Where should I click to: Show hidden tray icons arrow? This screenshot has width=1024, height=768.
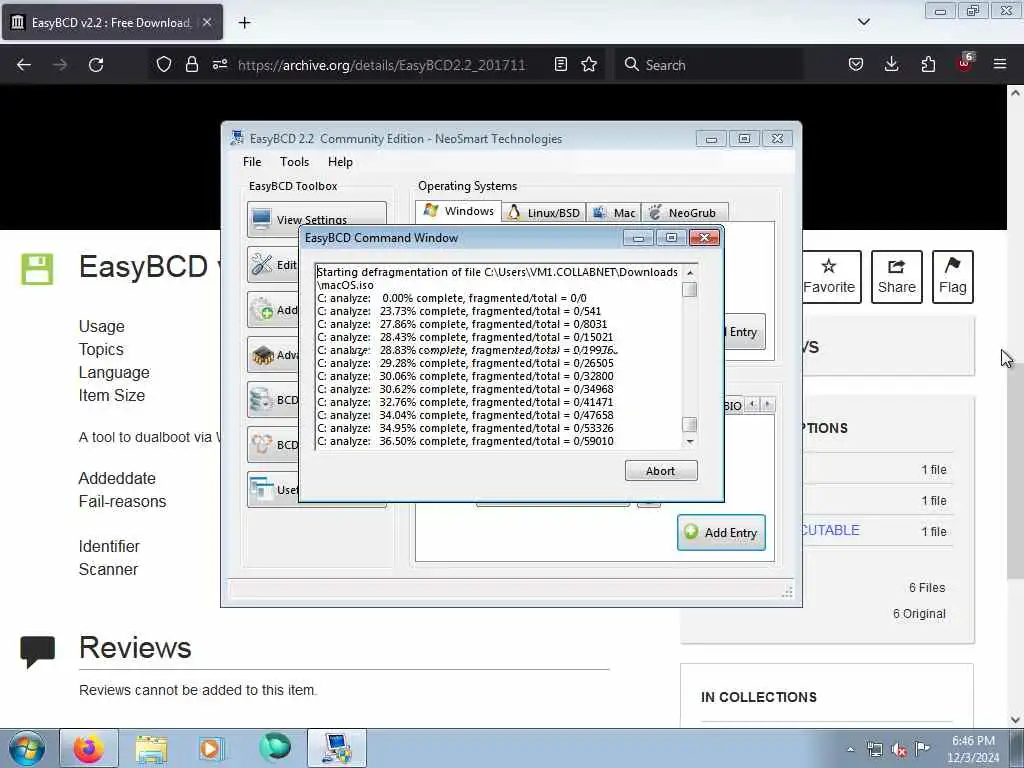coord(850,749)
